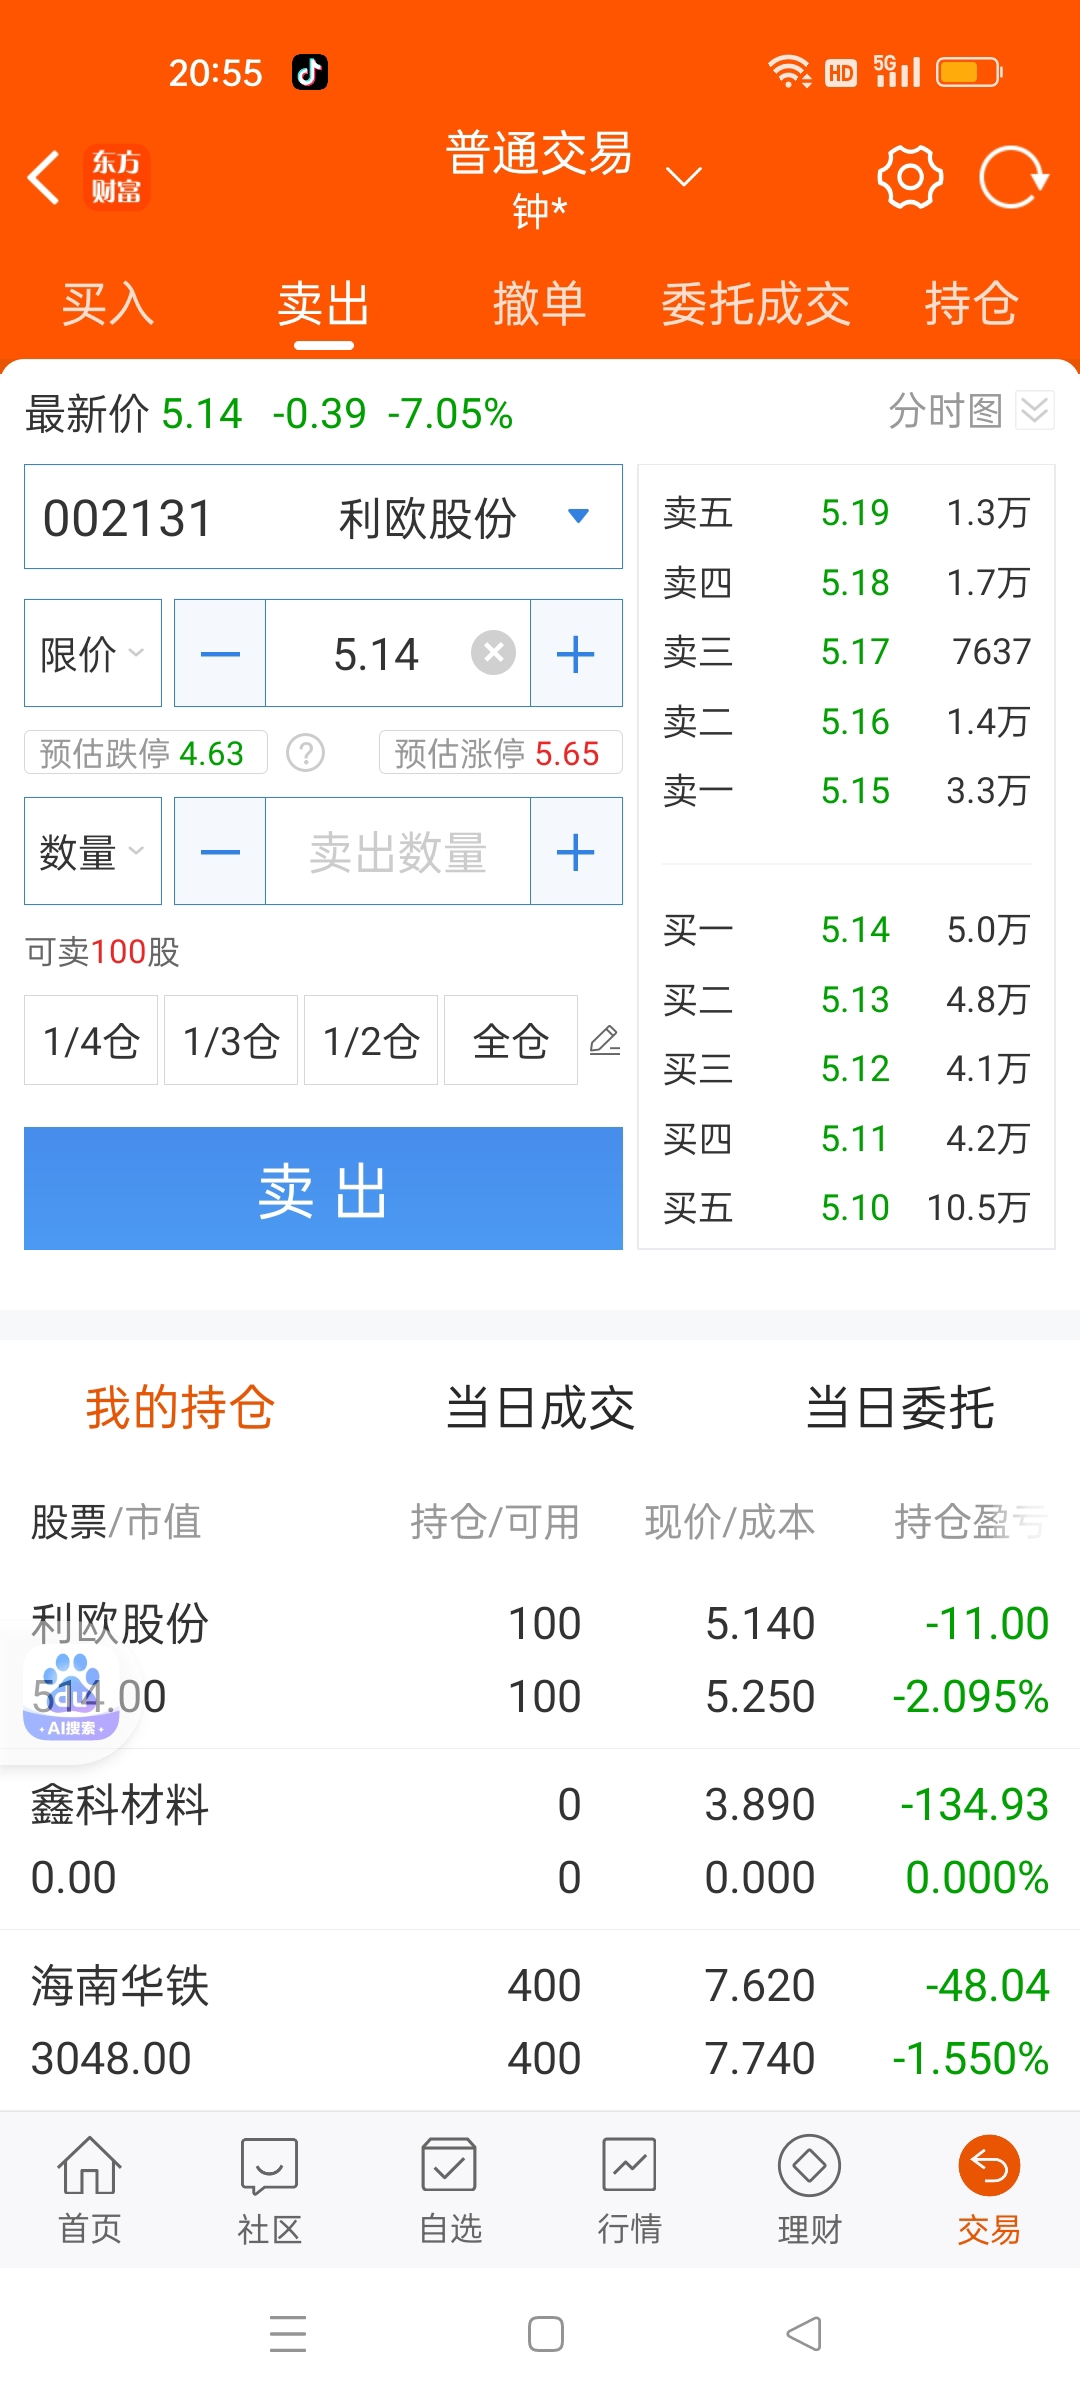Screen dimensions: 1080x2400
Task: Decrease price with minus button
Action: click(x=220, y=653)
